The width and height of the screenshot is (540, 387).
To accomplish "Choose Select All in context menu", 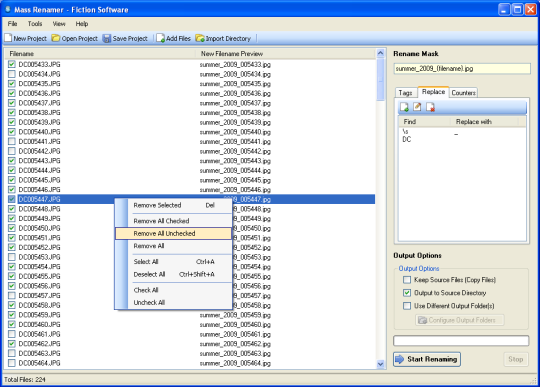I will (x=173, y=262).
